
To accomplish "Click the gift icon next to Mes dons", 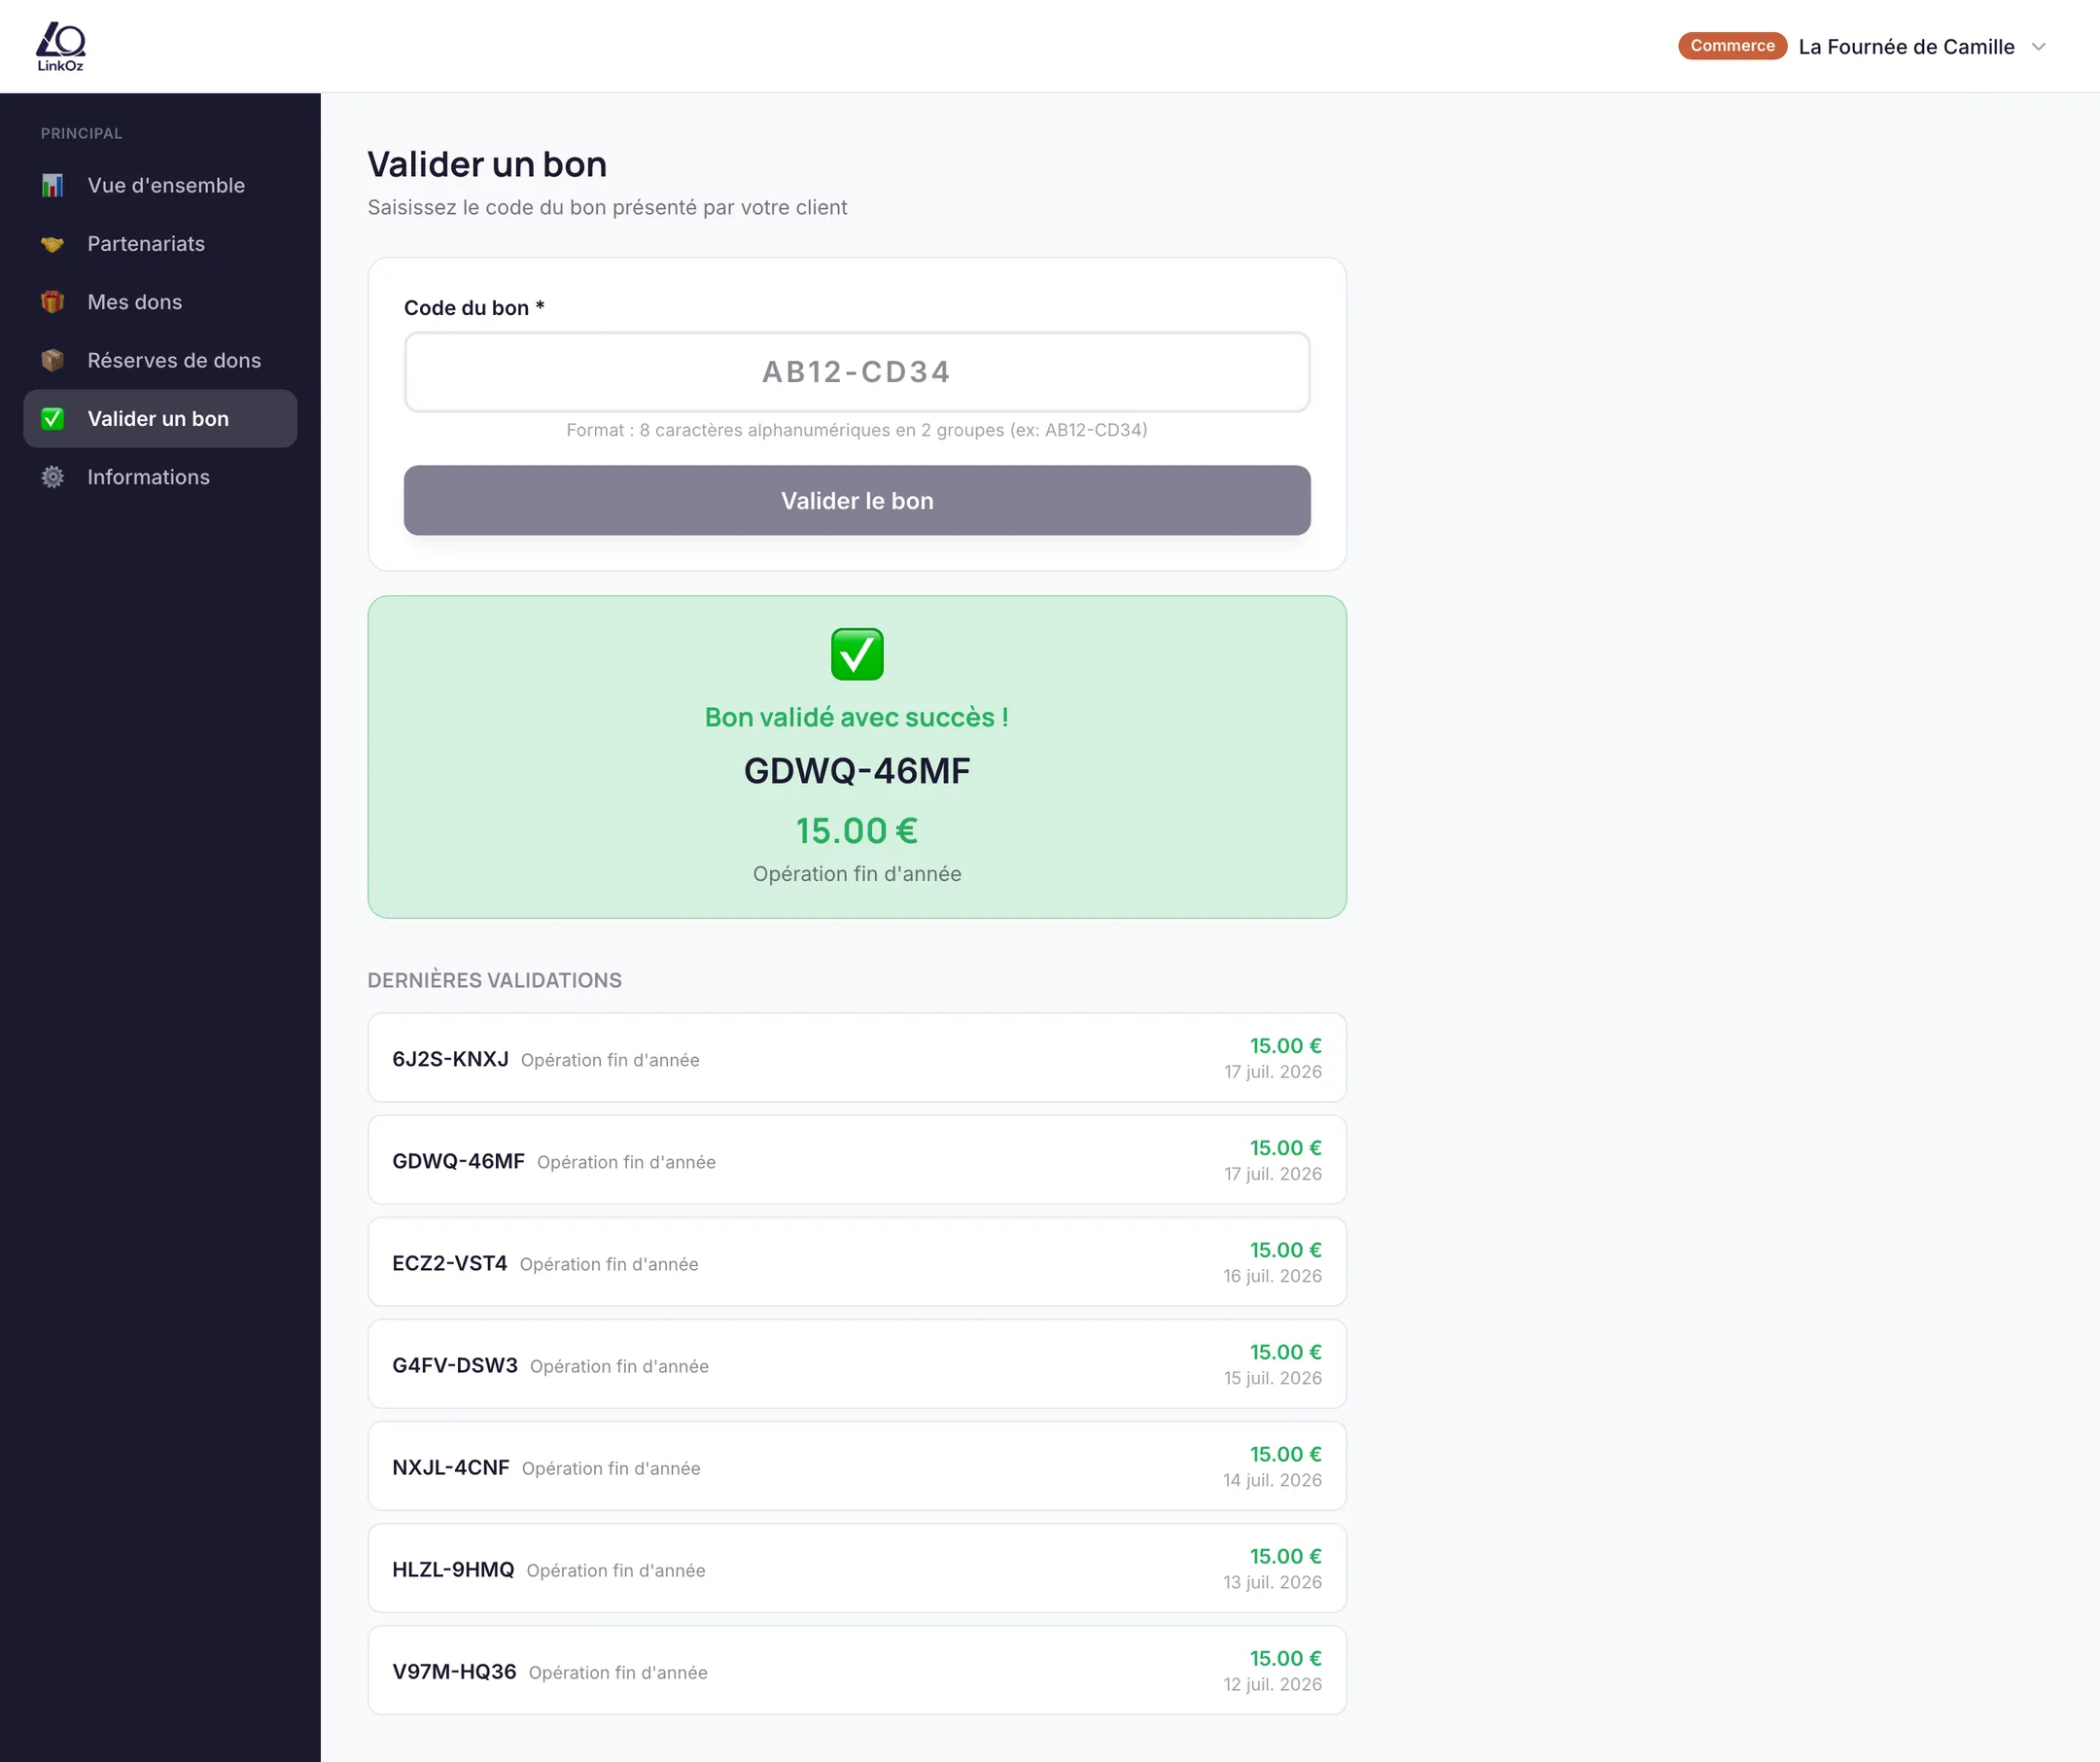I will pyautogui.click(x=52, y=302).
